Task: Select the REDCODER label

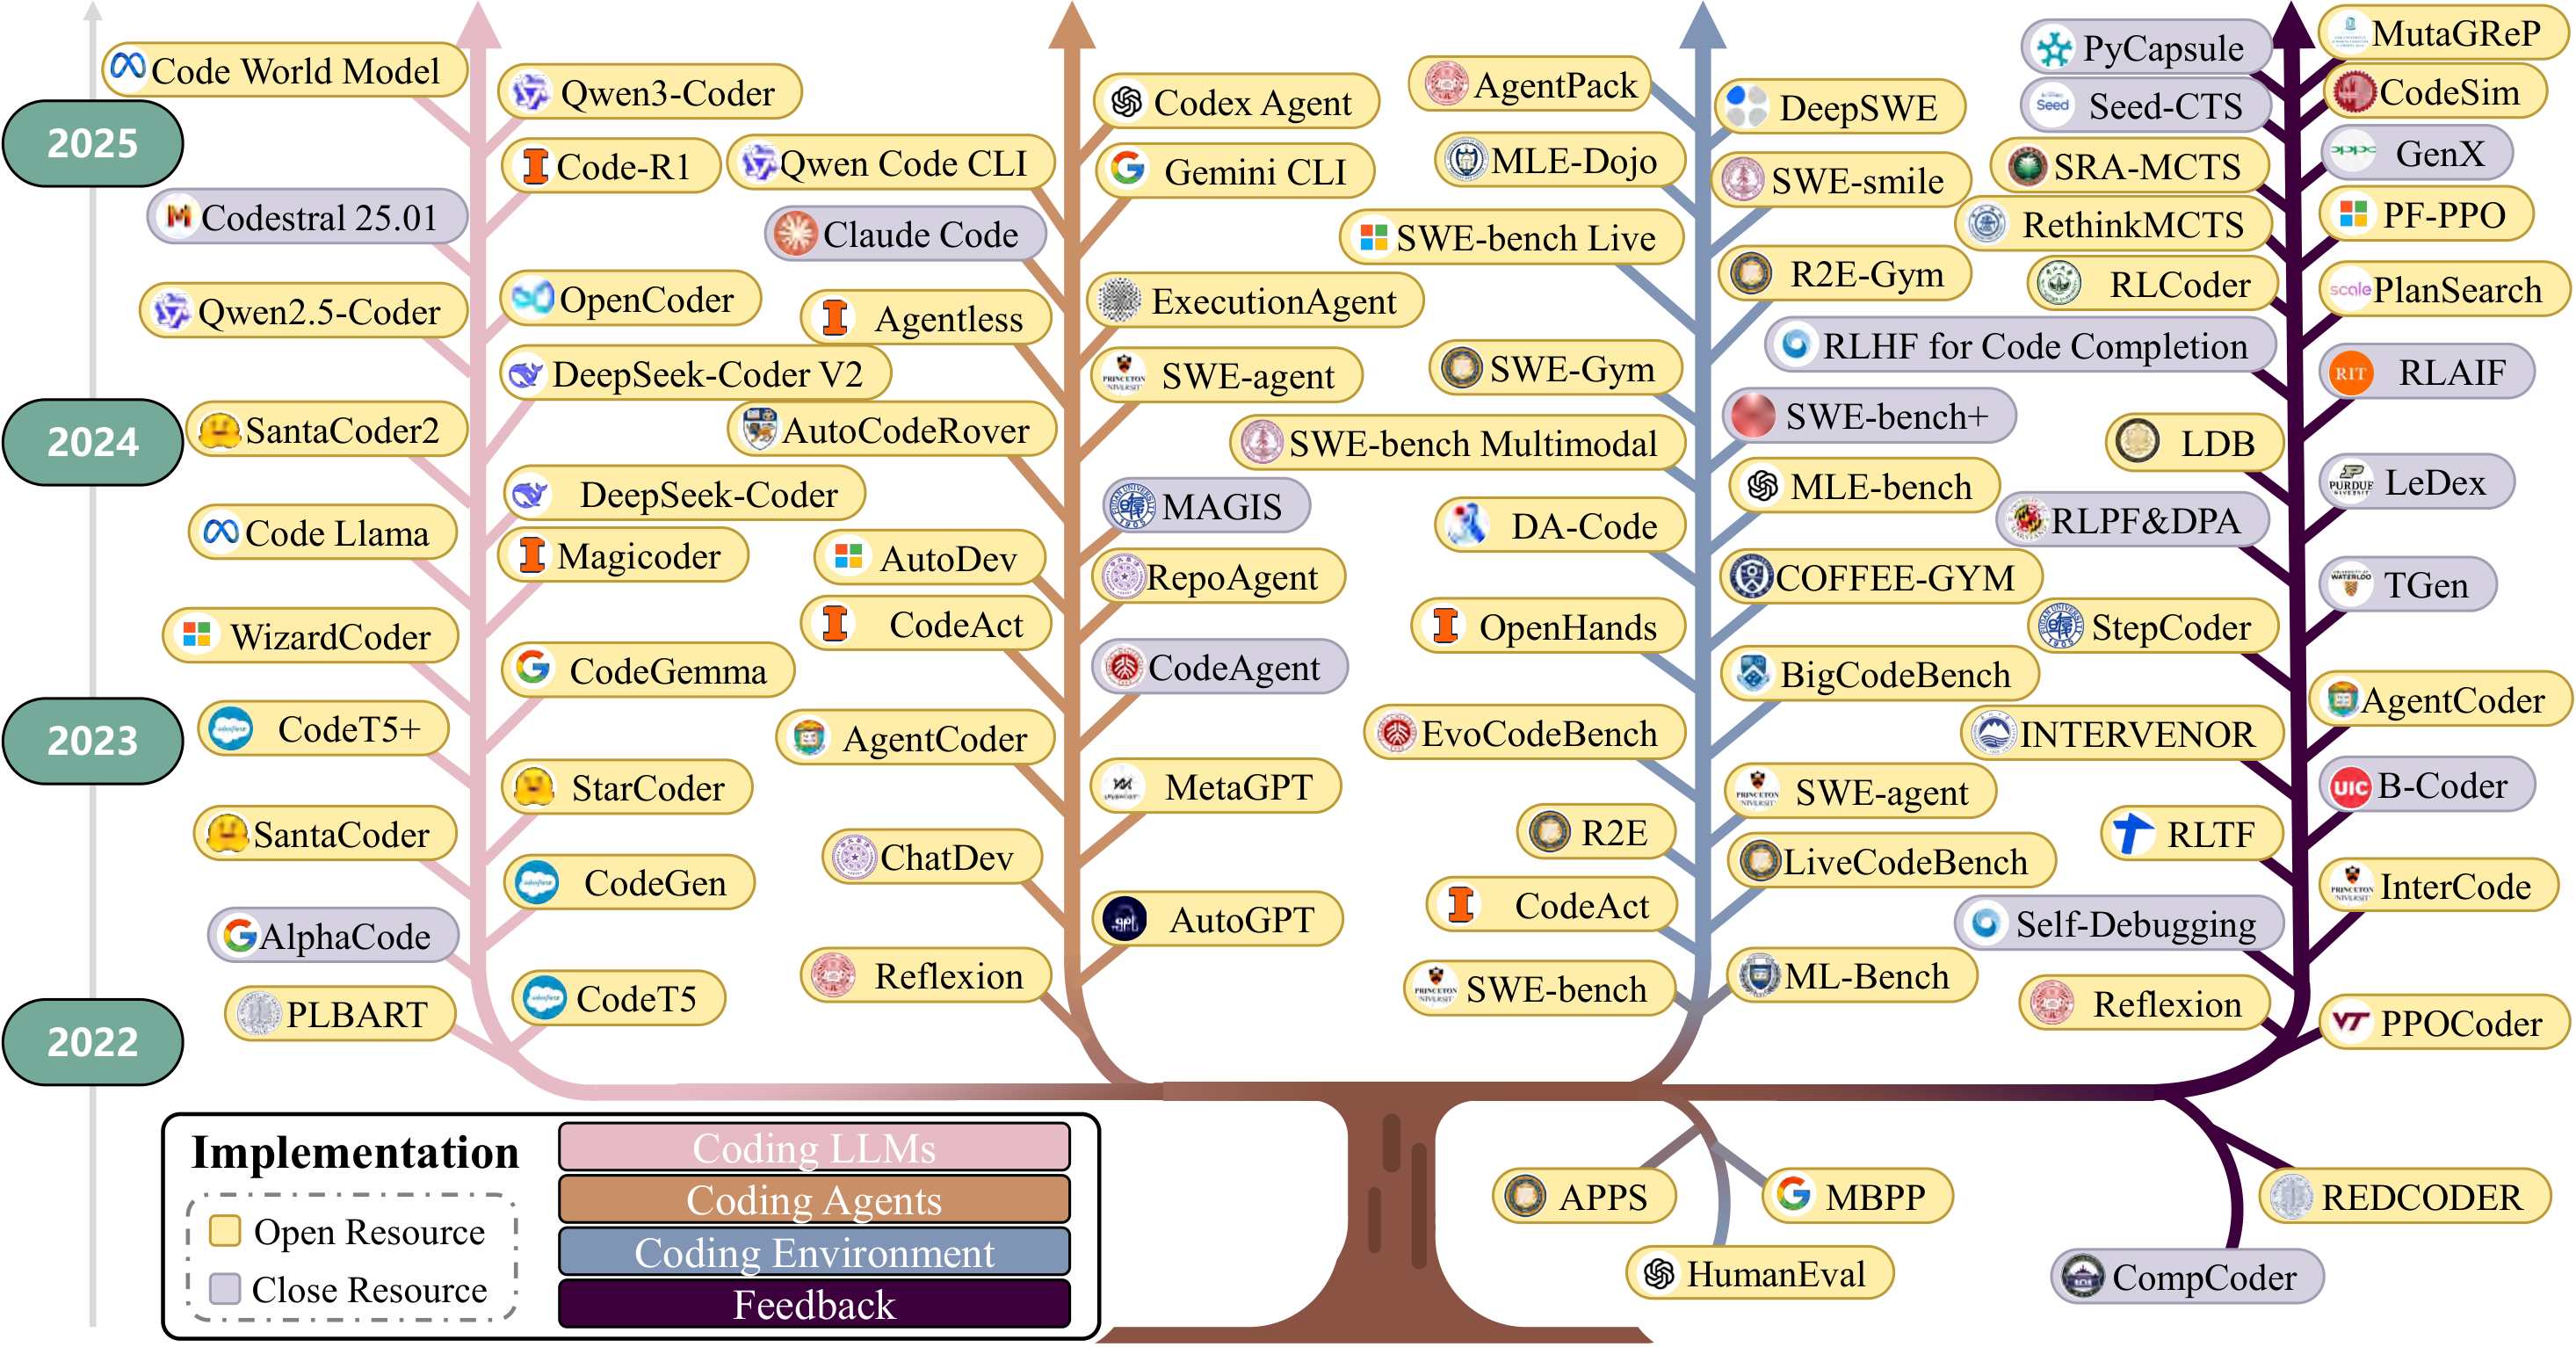Action: [2405, 1196]
